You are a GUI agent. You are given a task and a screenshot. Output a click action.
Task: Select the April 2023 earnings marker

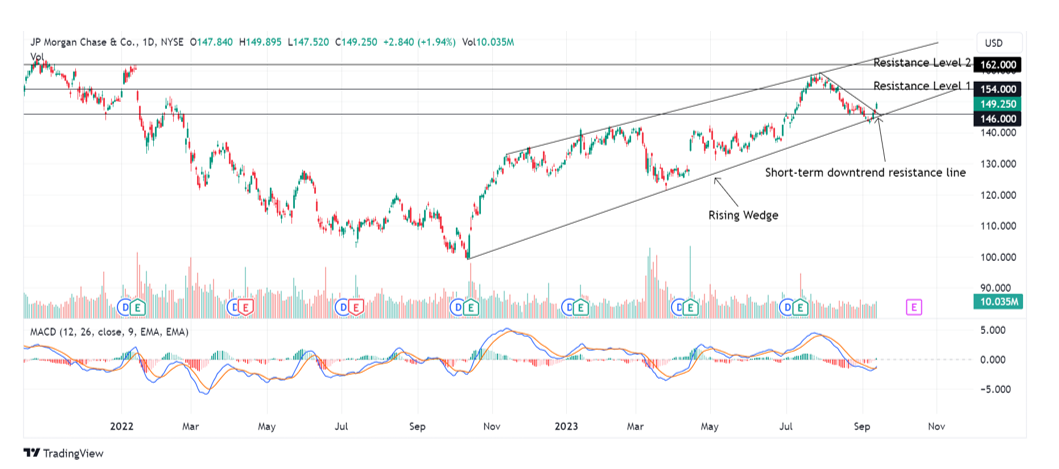(690, 307)
